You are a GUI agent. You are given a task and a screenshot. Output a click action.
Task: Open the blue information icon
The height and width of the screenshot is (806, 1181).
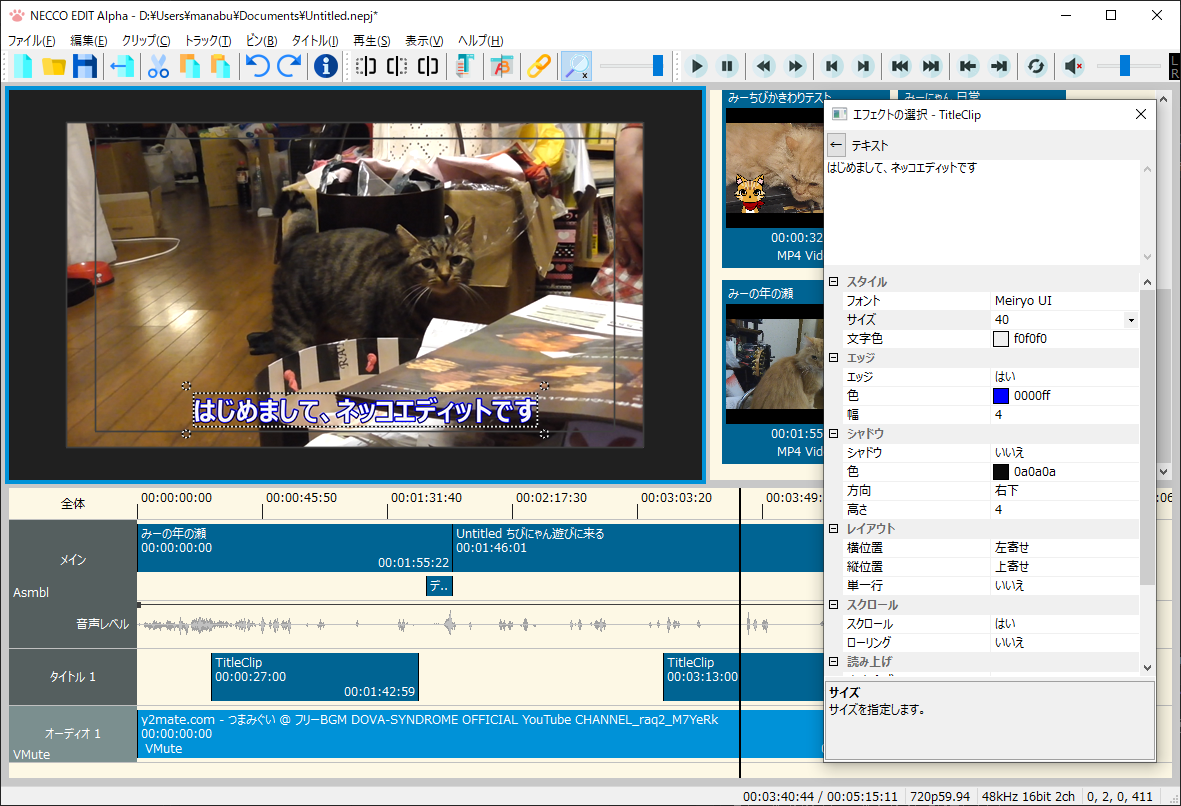[325, 66]
